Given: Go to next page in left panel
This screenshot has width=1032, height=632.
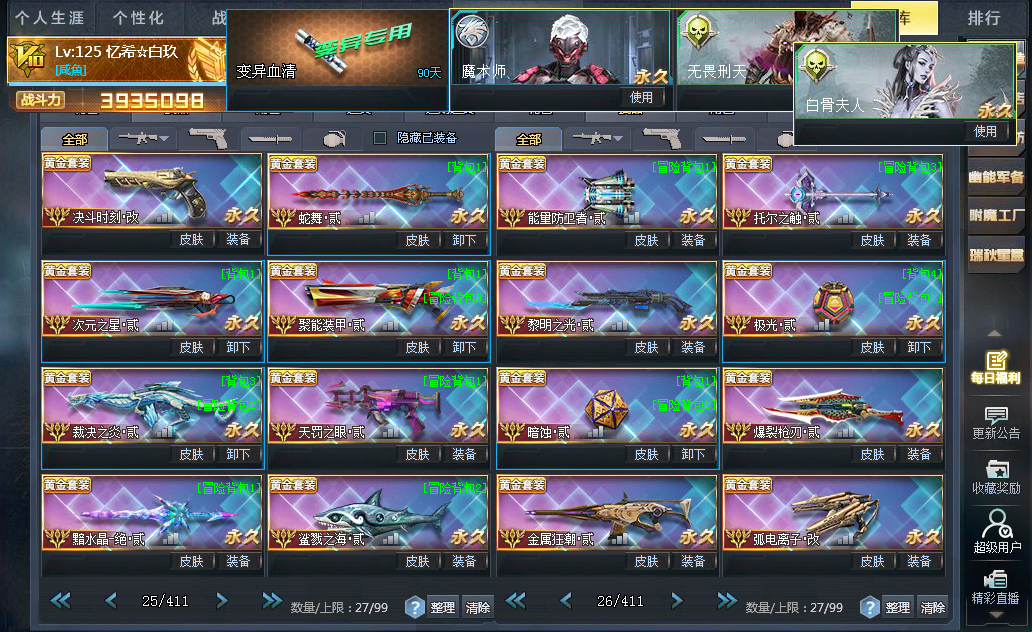Looking at the screenshot, I should tap(222, 600).
